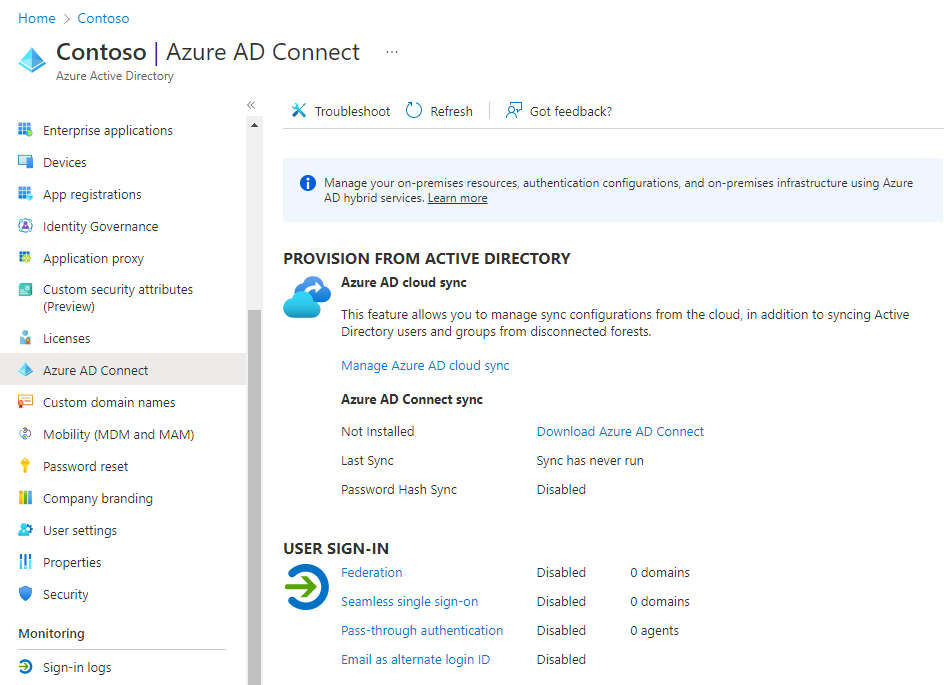Open Email as alternate login ID link
This screenshot has height=685, width=944.
click(415, 659)
